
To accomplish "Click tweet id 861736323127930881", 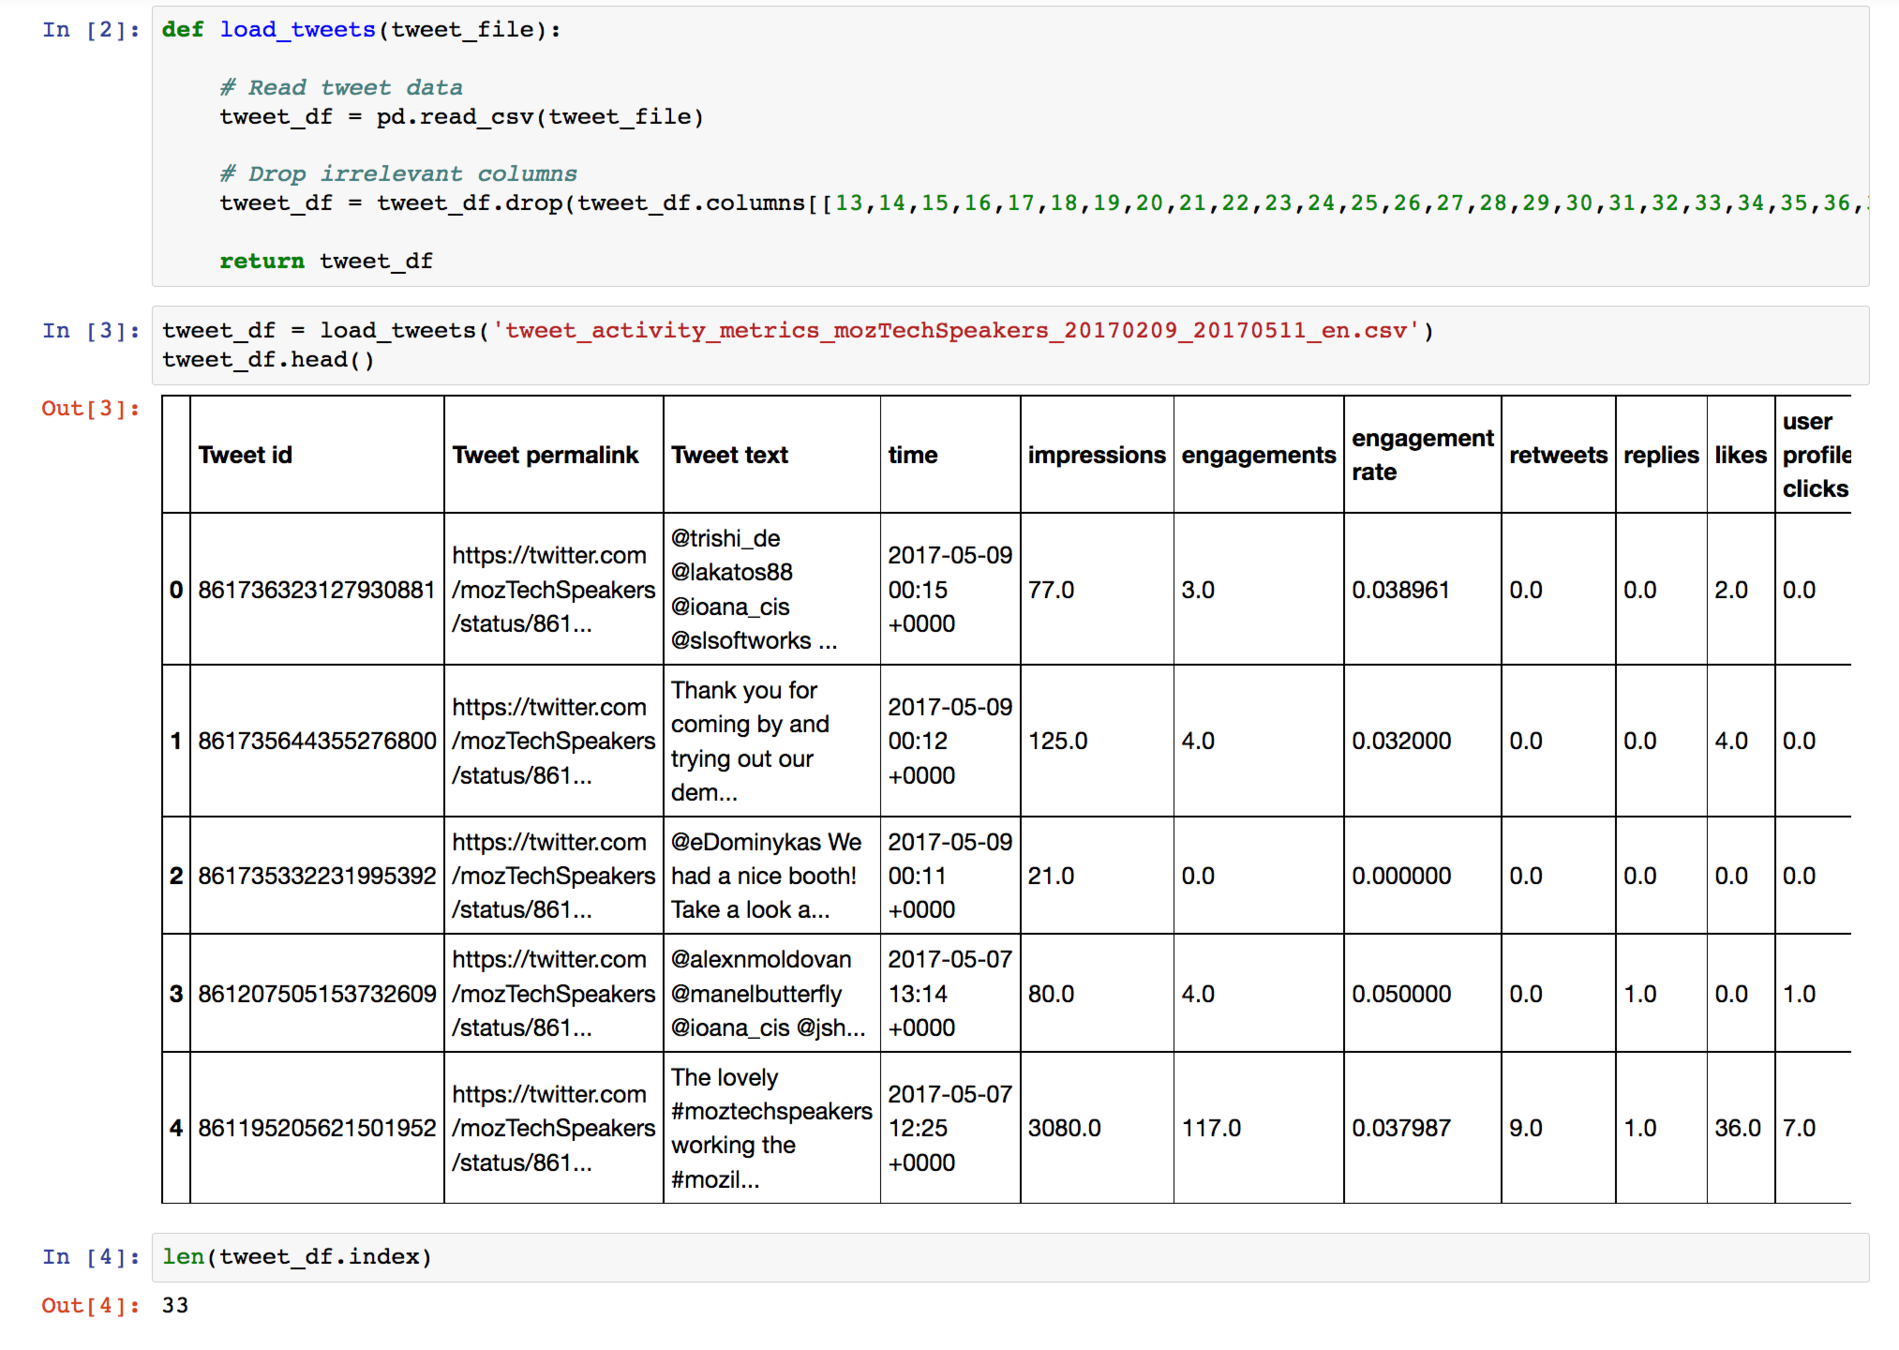I will [x=317, y=590].
